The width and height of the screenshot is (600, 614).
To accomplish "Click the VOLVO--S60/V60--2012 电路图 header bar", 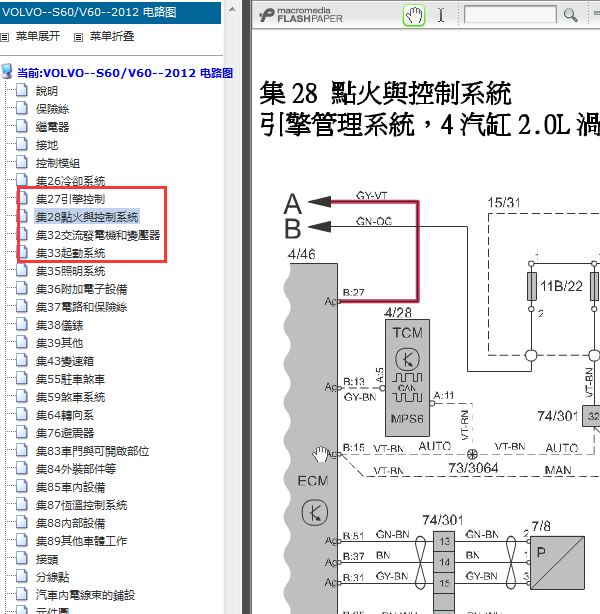I will pos(110,13).
